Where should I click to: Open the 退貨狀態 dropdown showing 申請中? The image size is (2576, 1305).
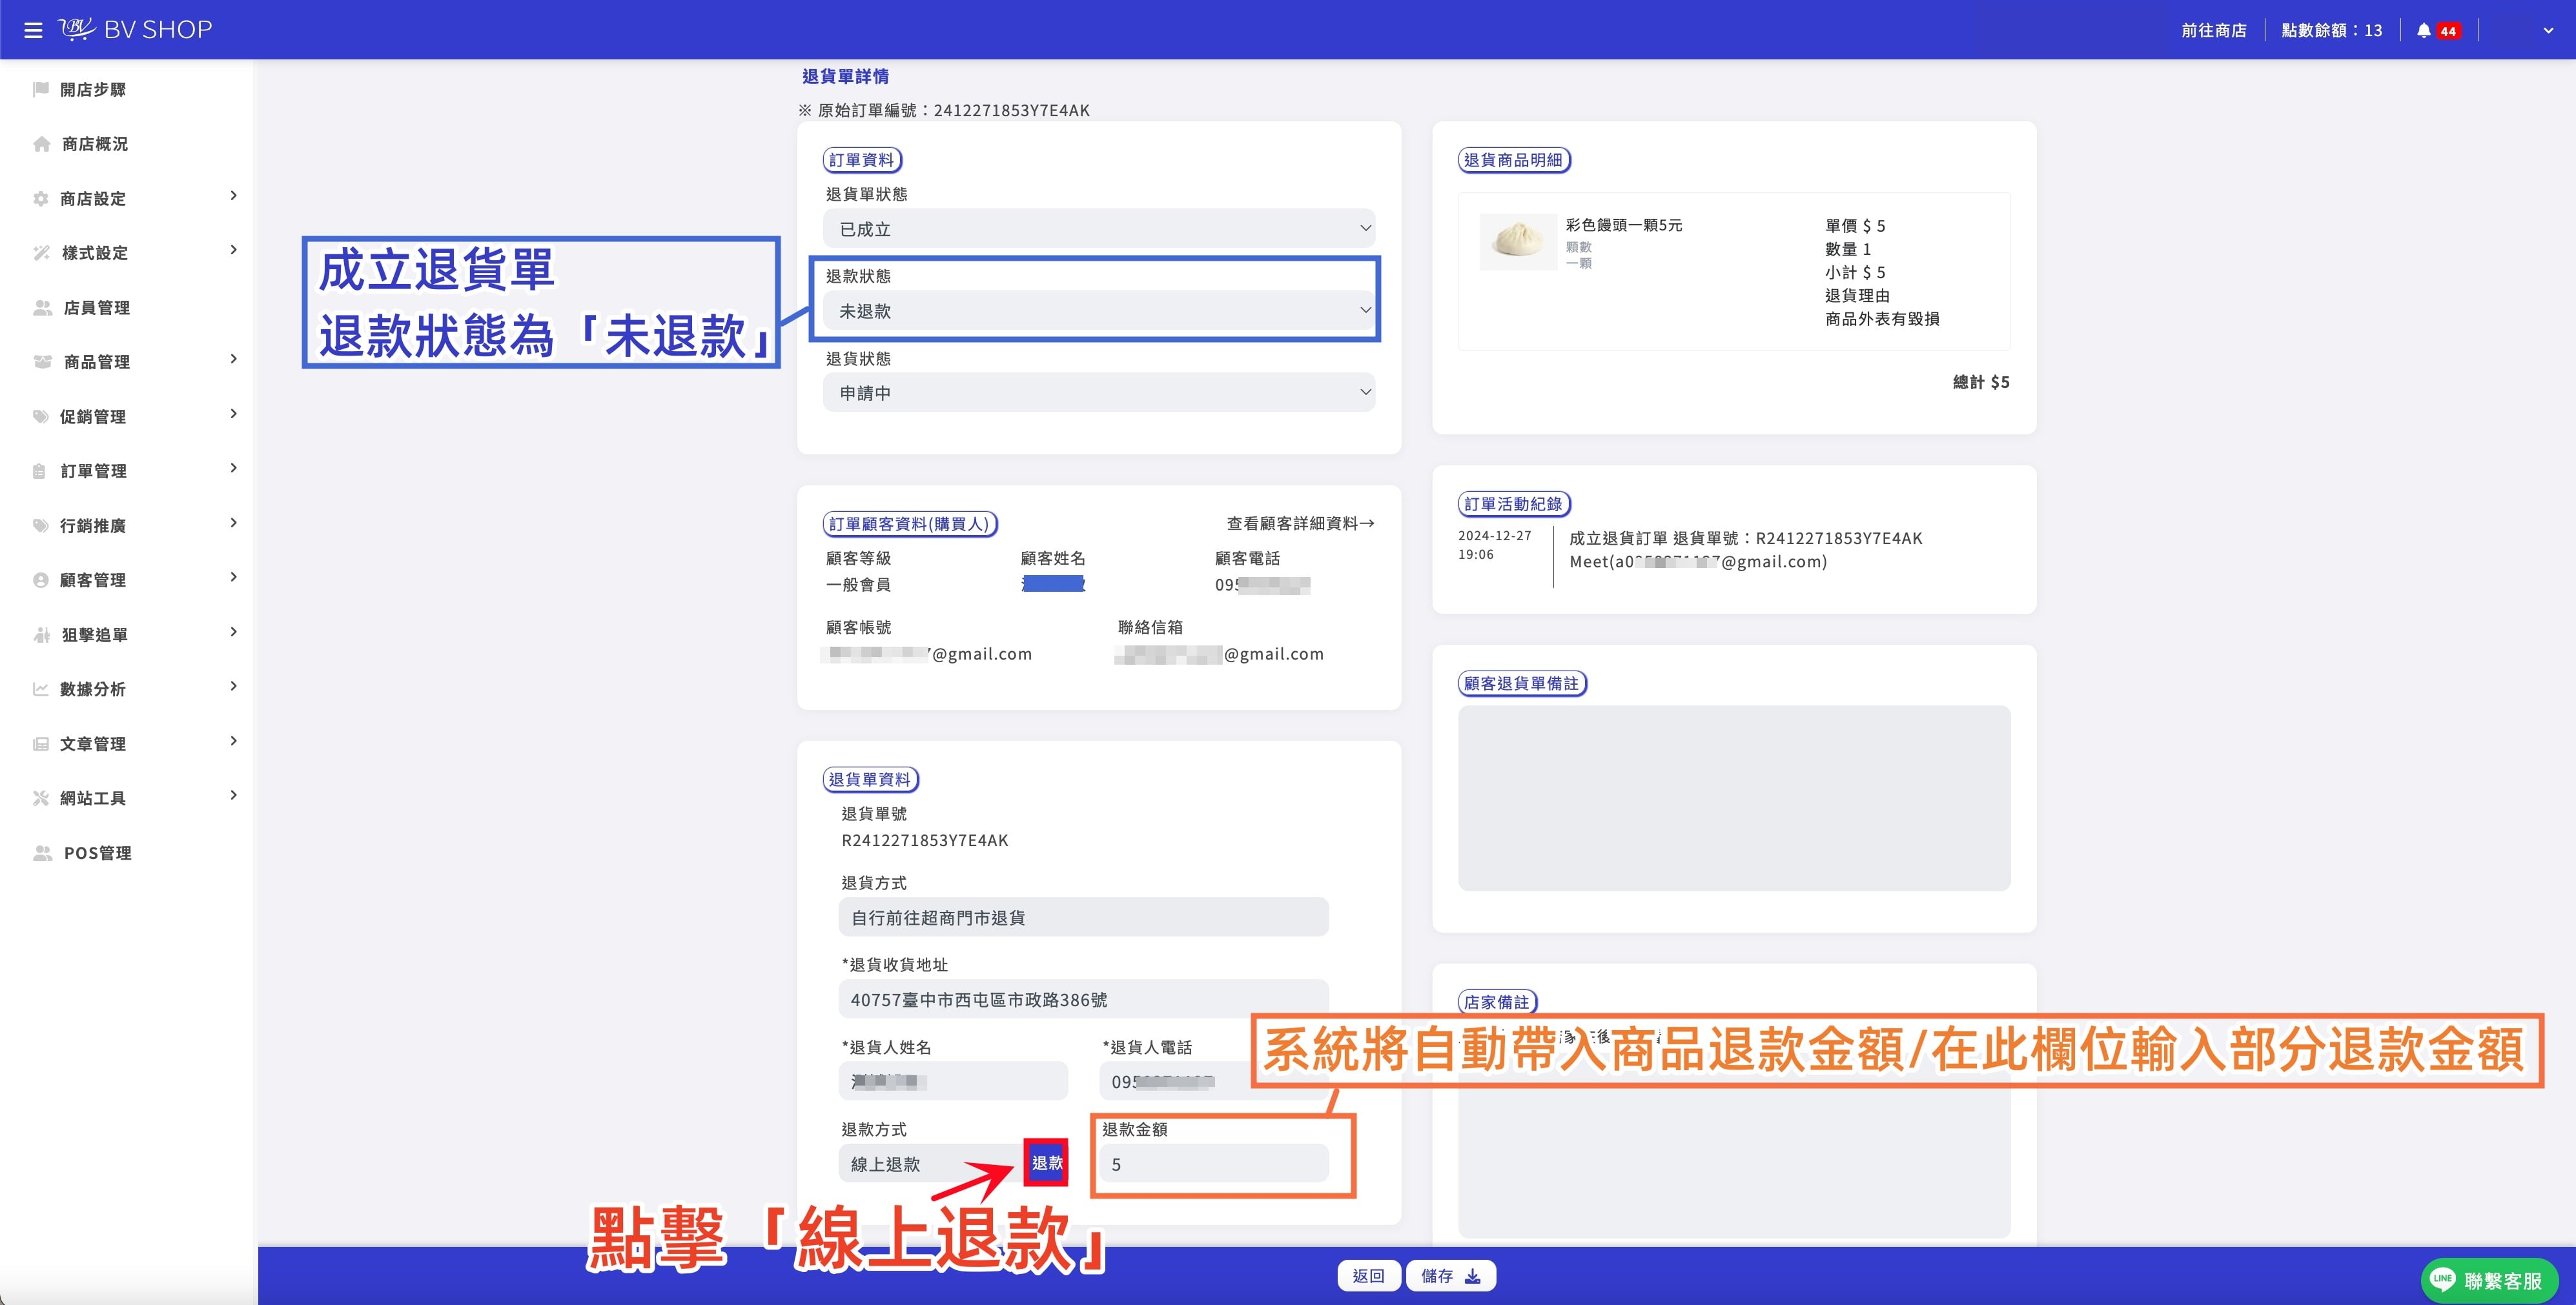coord(1099,393)
